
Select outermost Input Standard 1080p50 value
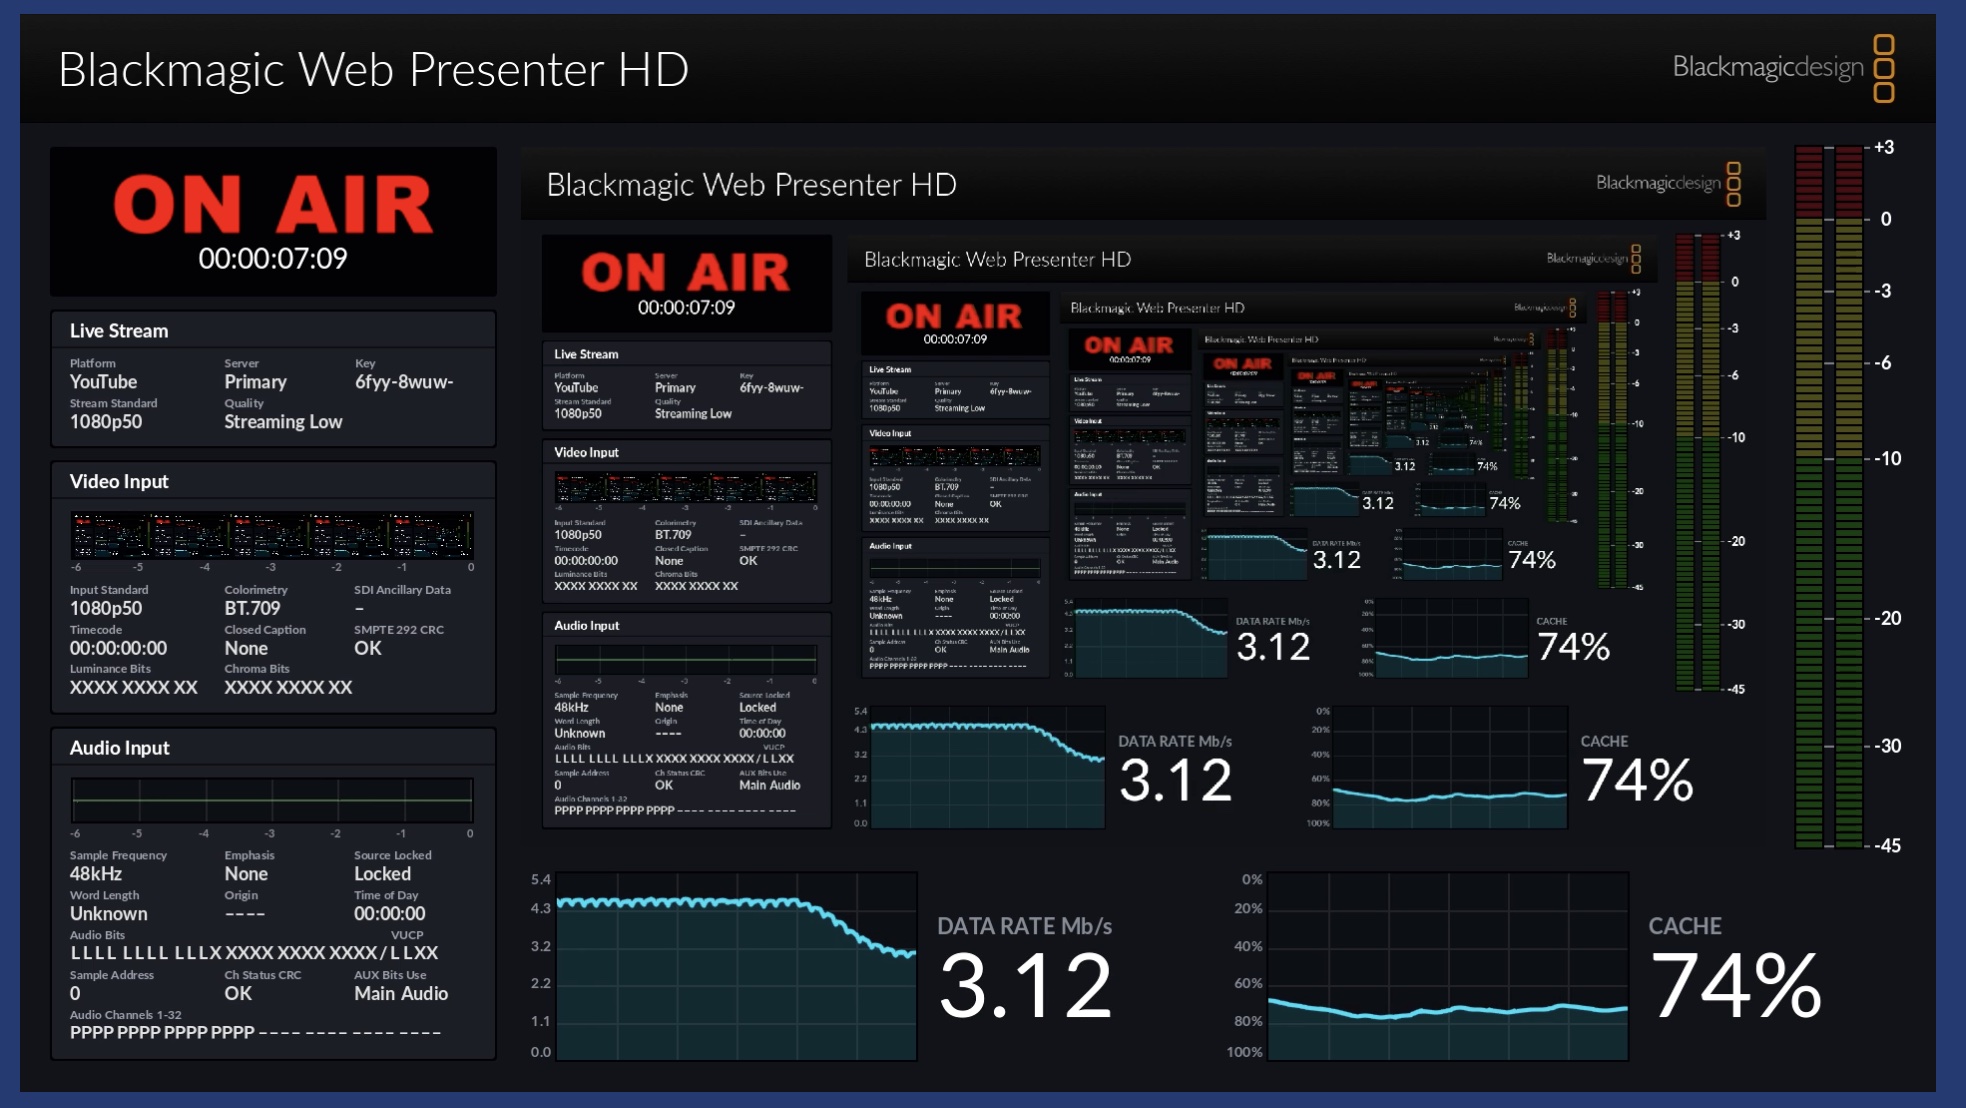pos(106,608)
